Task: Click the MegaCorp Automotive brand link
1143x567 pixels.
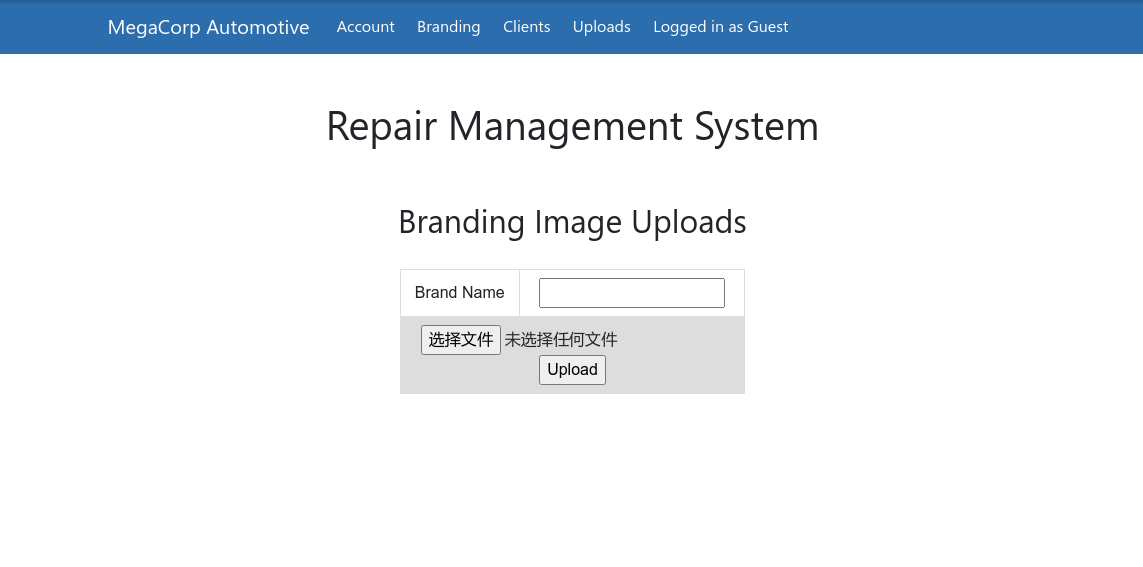Action: point(208,27)
